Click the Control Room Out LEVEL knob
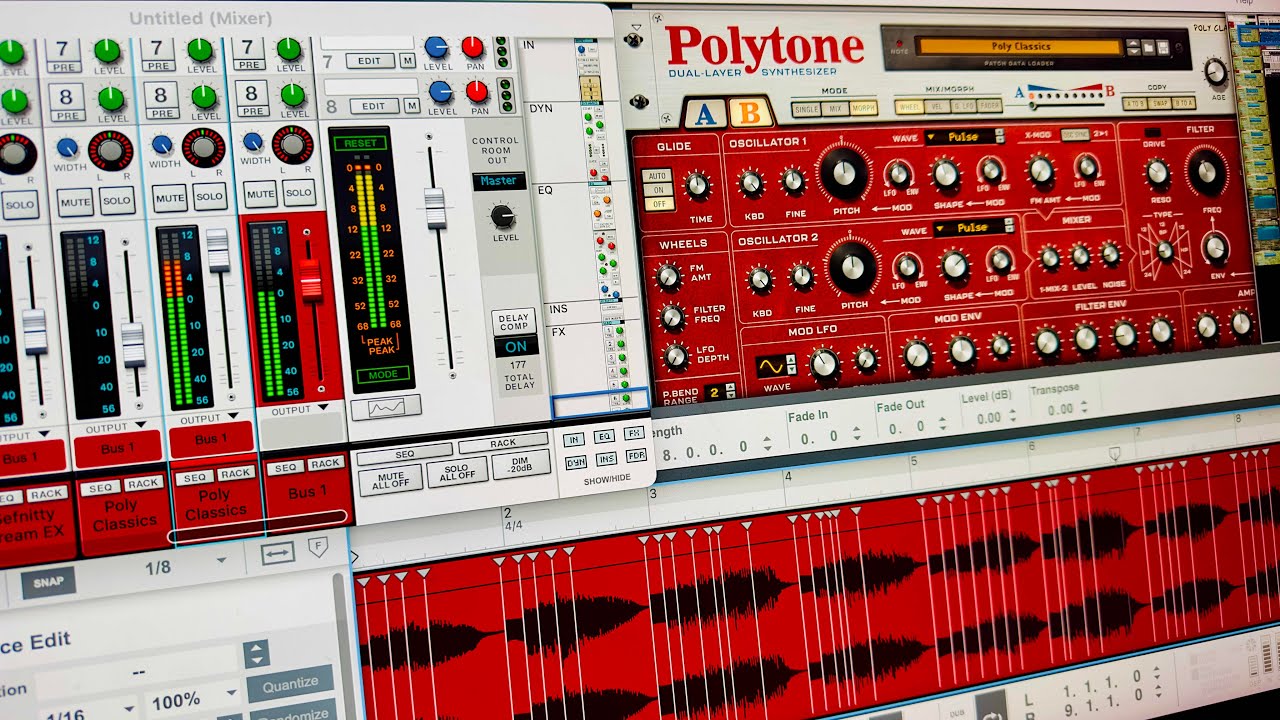 coord(502,215)
